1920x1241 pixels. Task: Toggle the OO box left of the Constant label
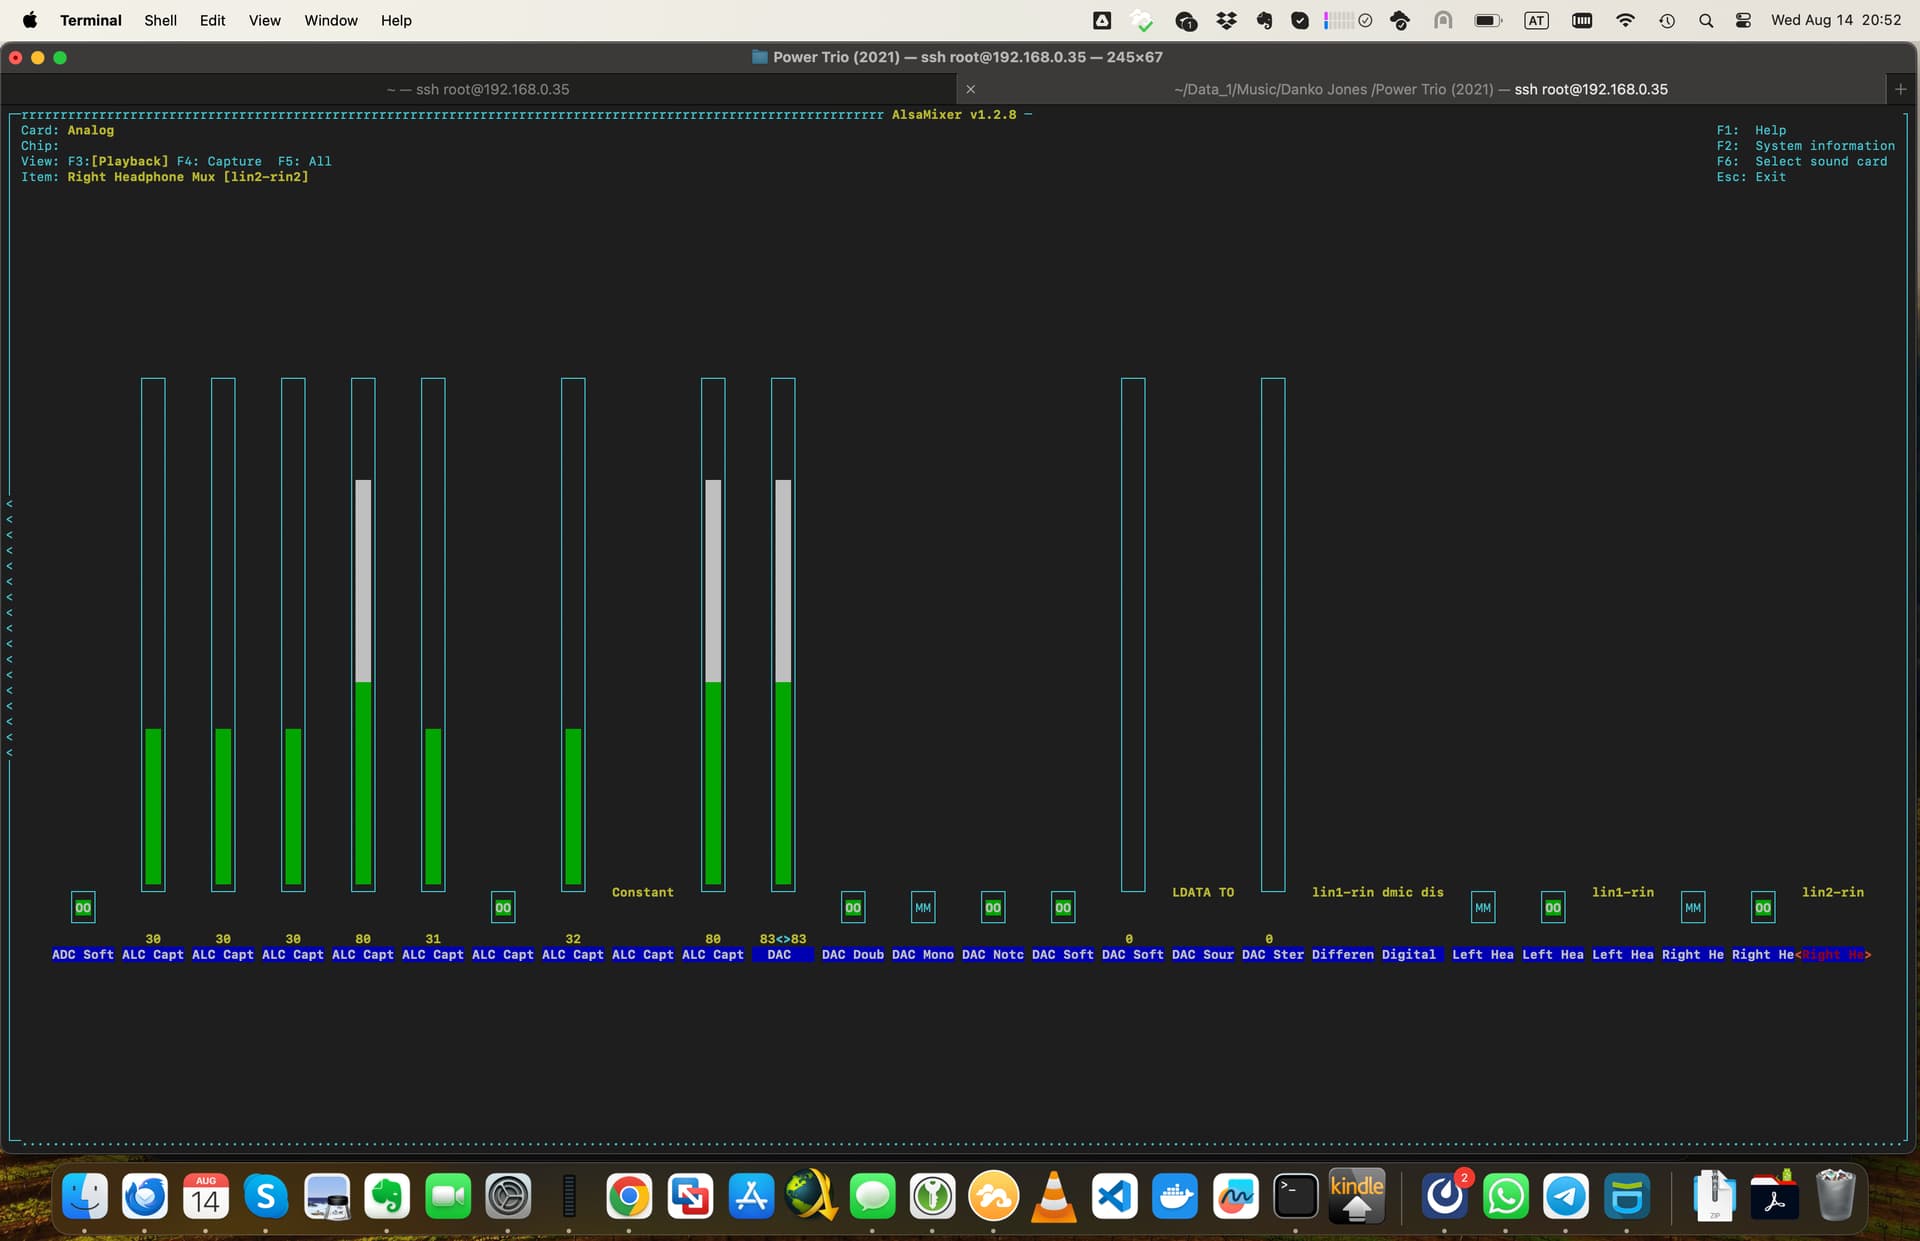click(503, 908)
